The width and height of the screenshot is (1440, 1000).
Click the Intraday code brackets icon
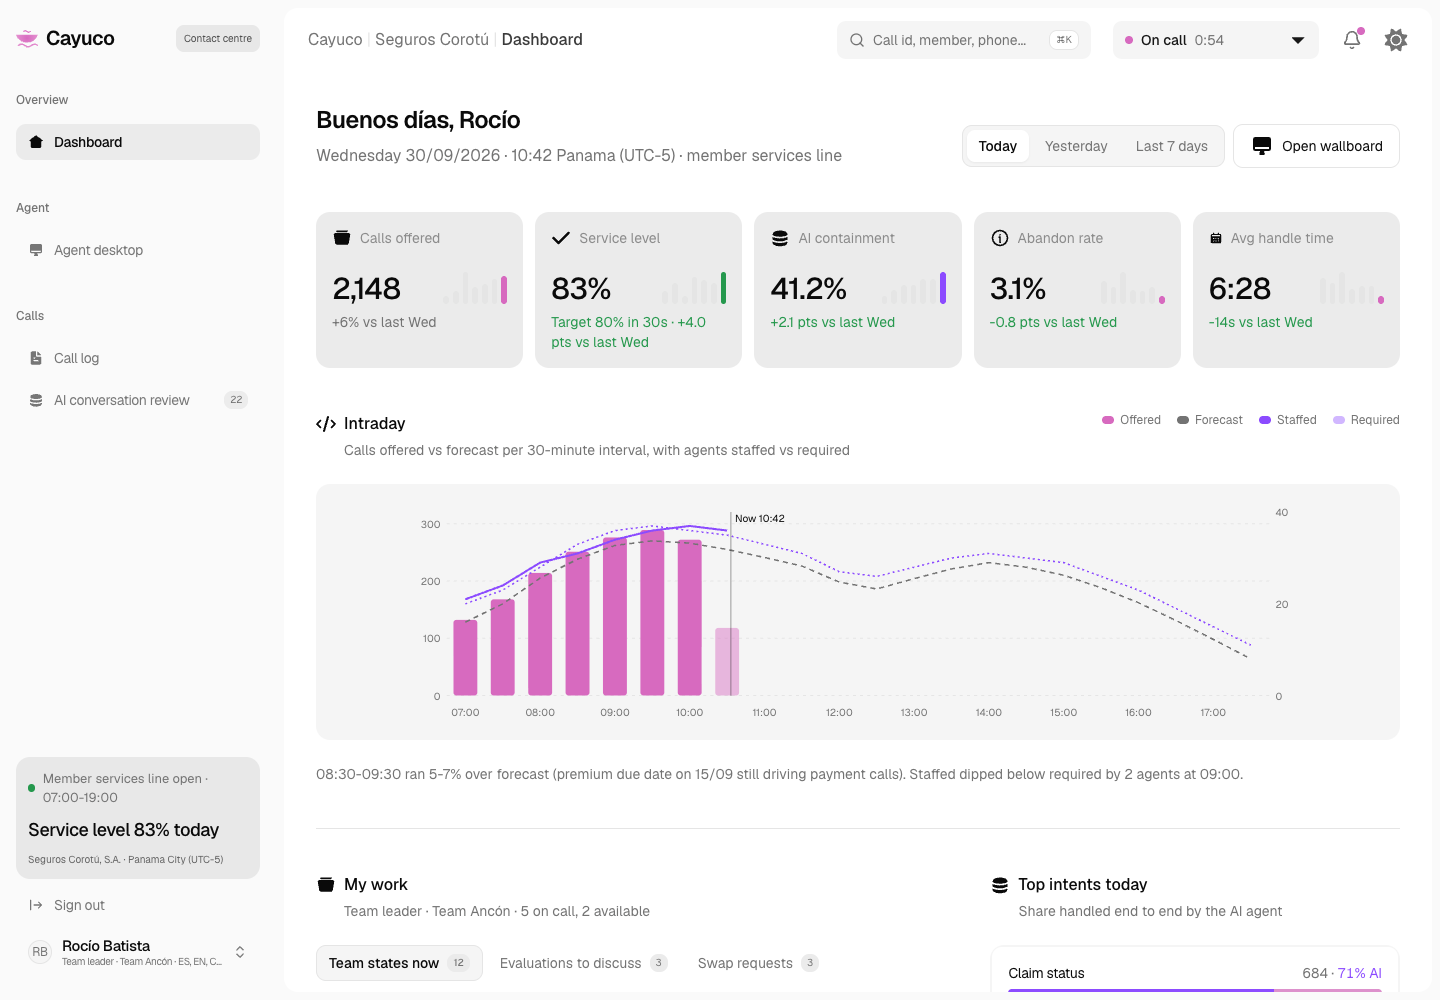click(x=326, y=424)
